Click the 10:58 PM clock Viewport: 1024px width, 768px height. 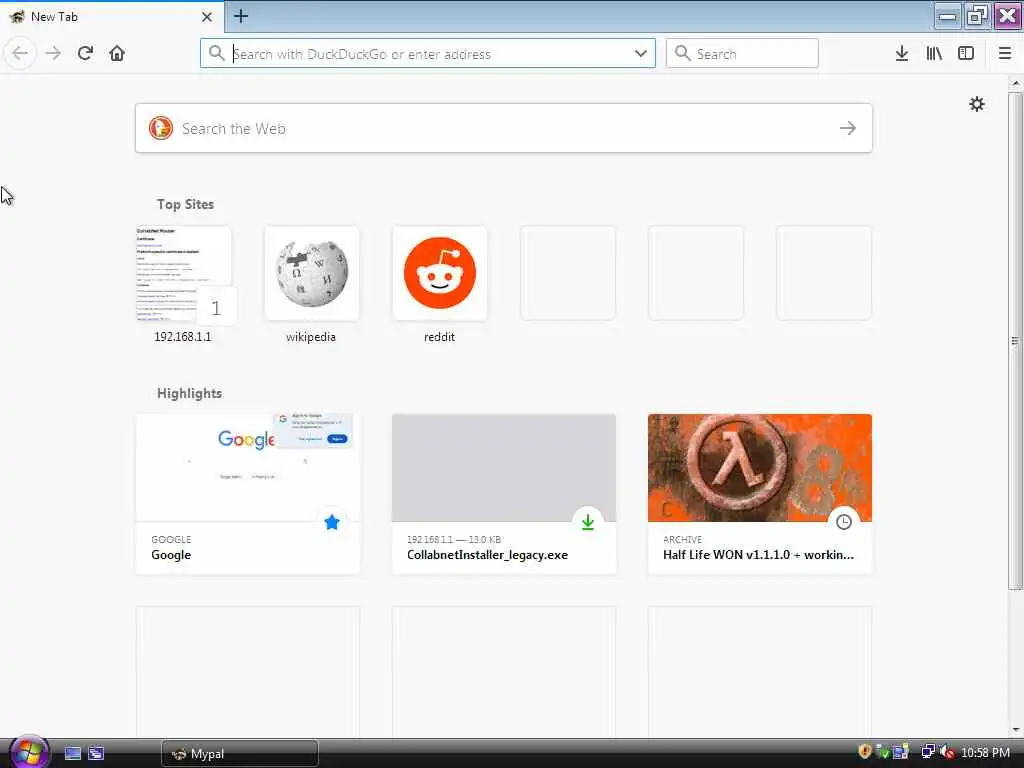(x=985, y=752)
